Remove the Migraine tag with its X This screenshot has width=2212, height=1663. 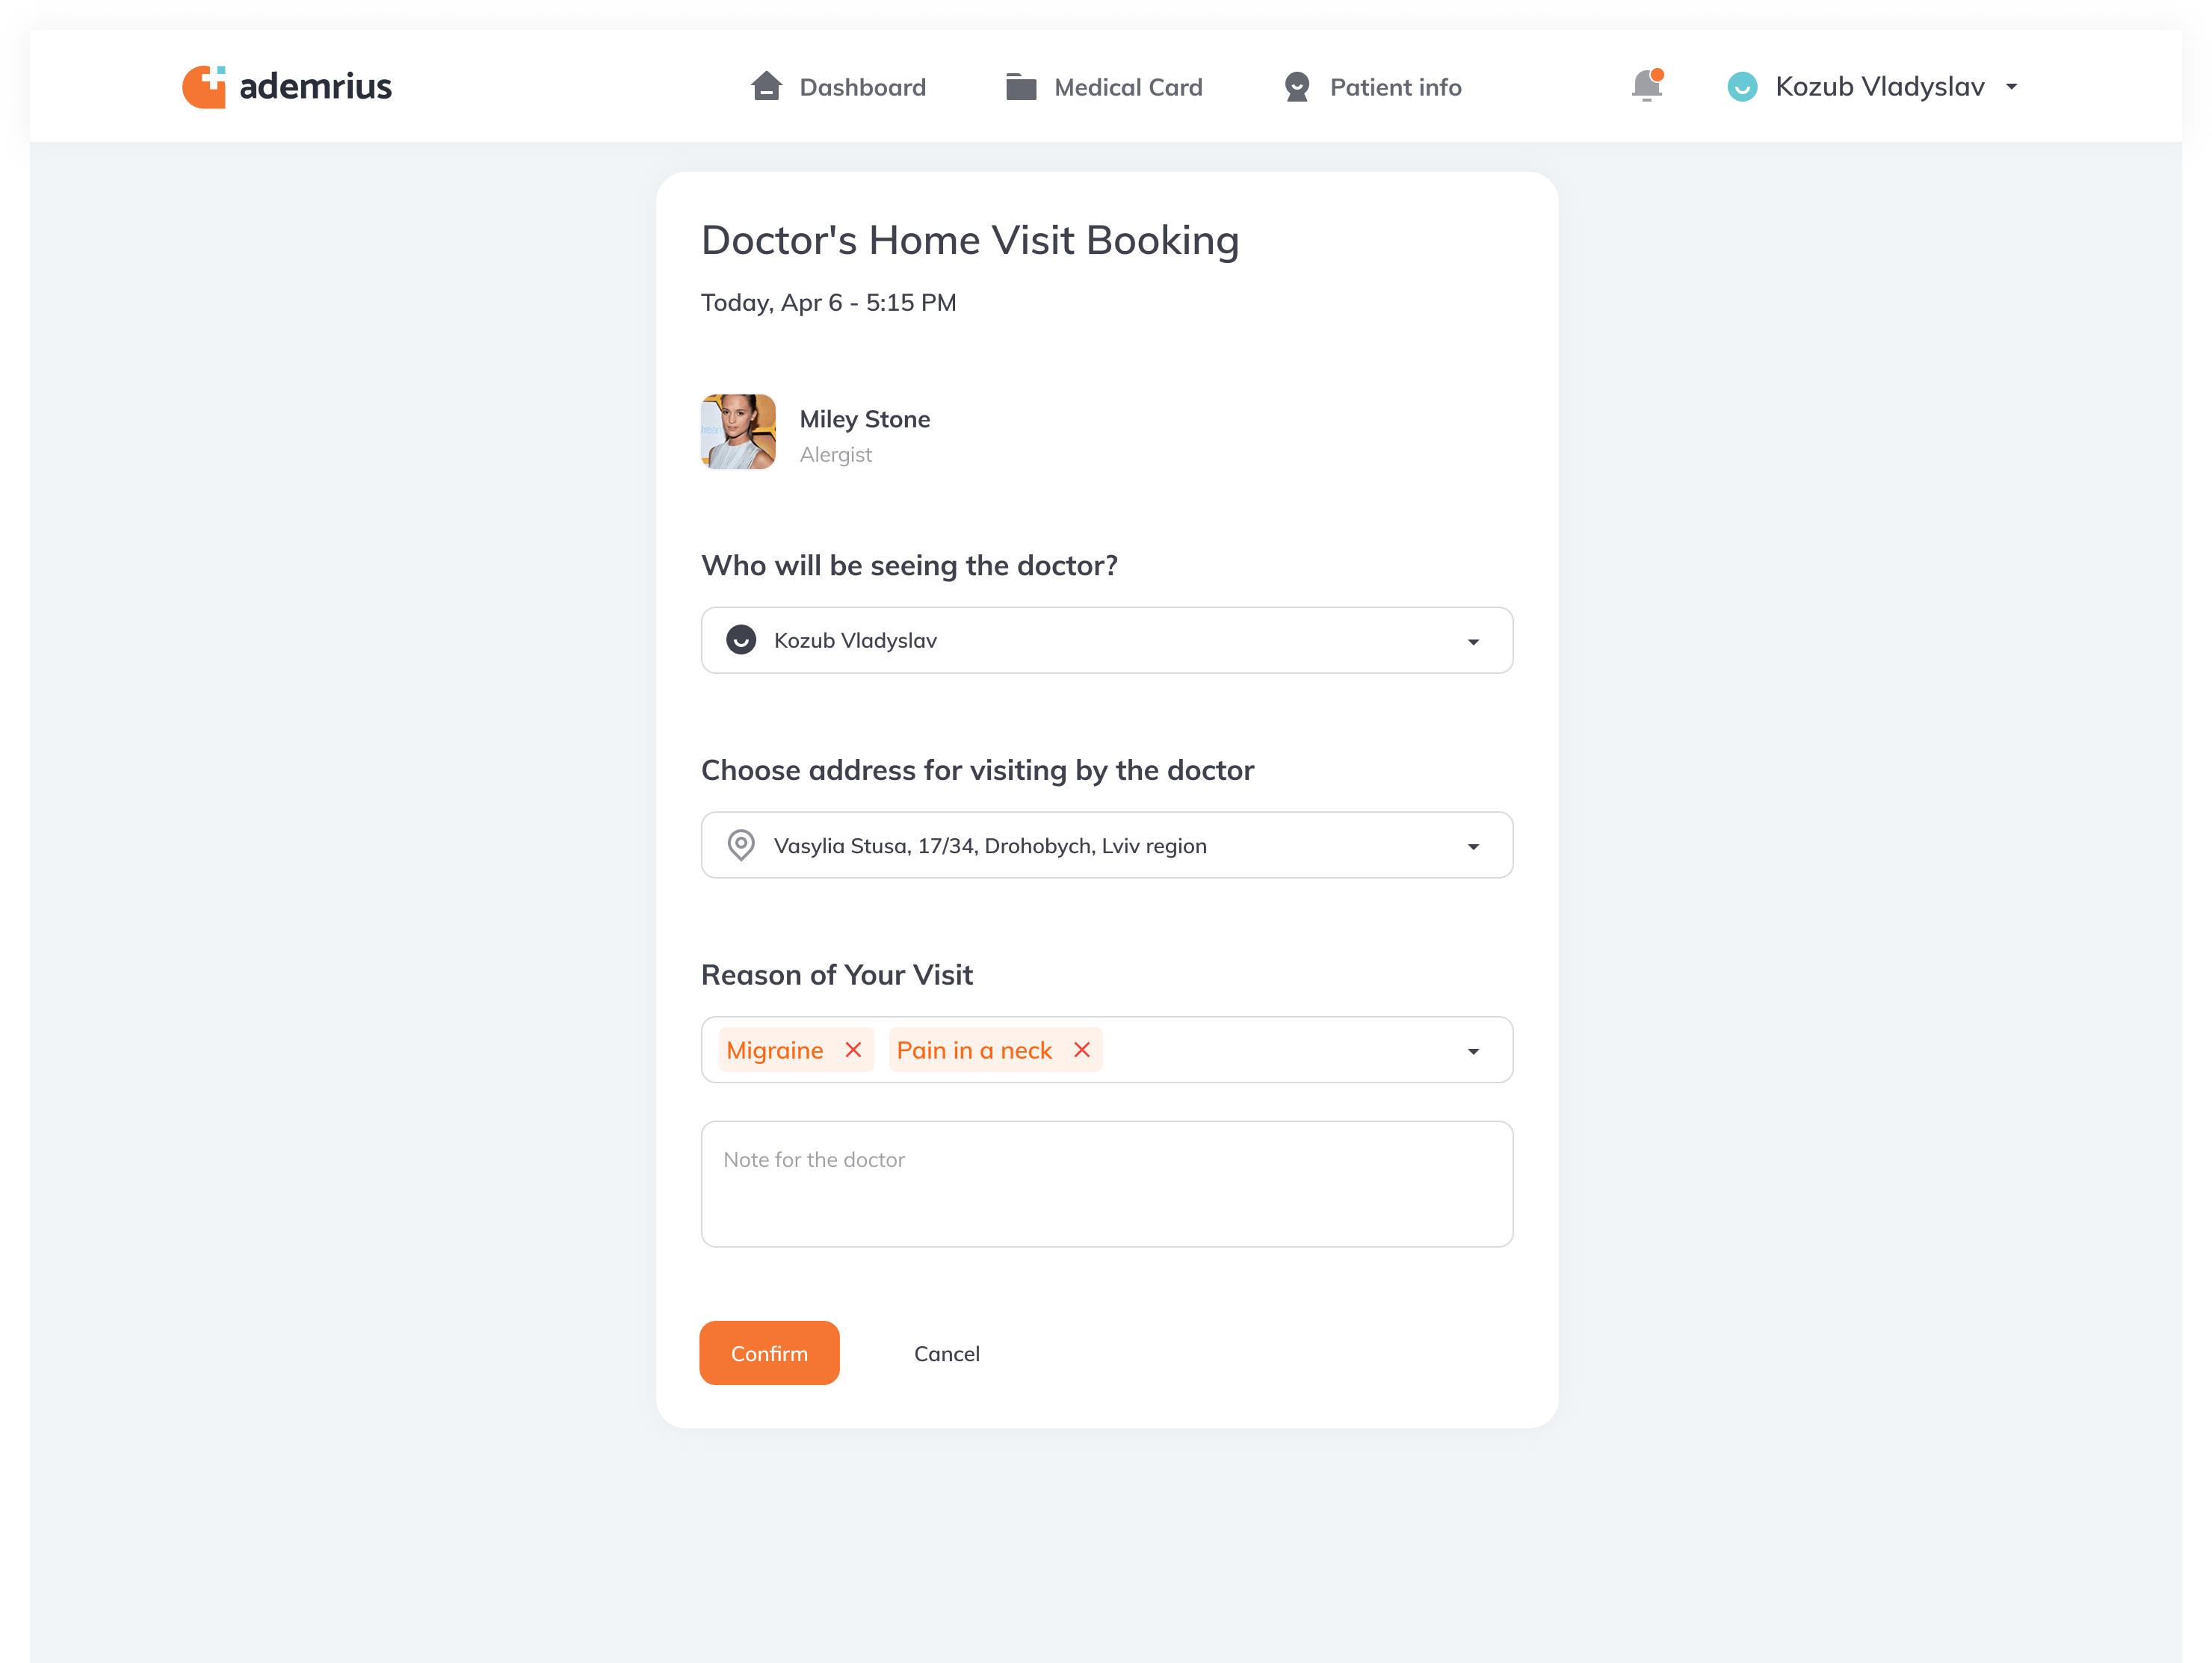coord(853,1050)
